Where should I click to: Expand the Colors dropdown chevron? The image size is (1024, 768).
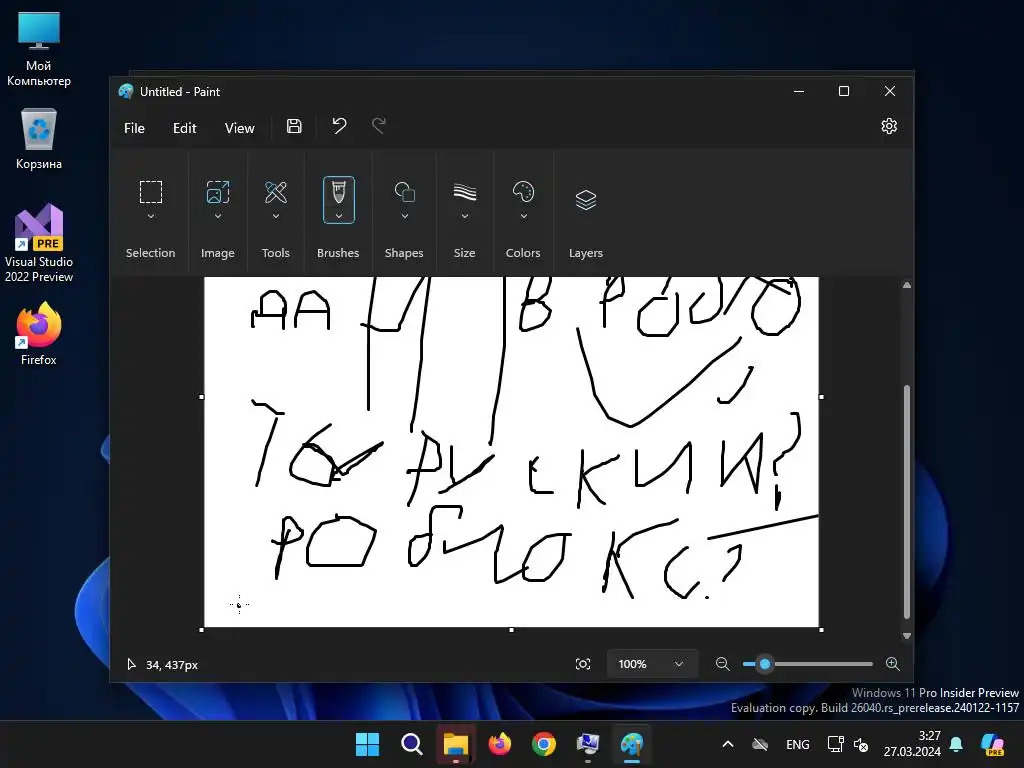pyautogui.click(x=523, y=216)
